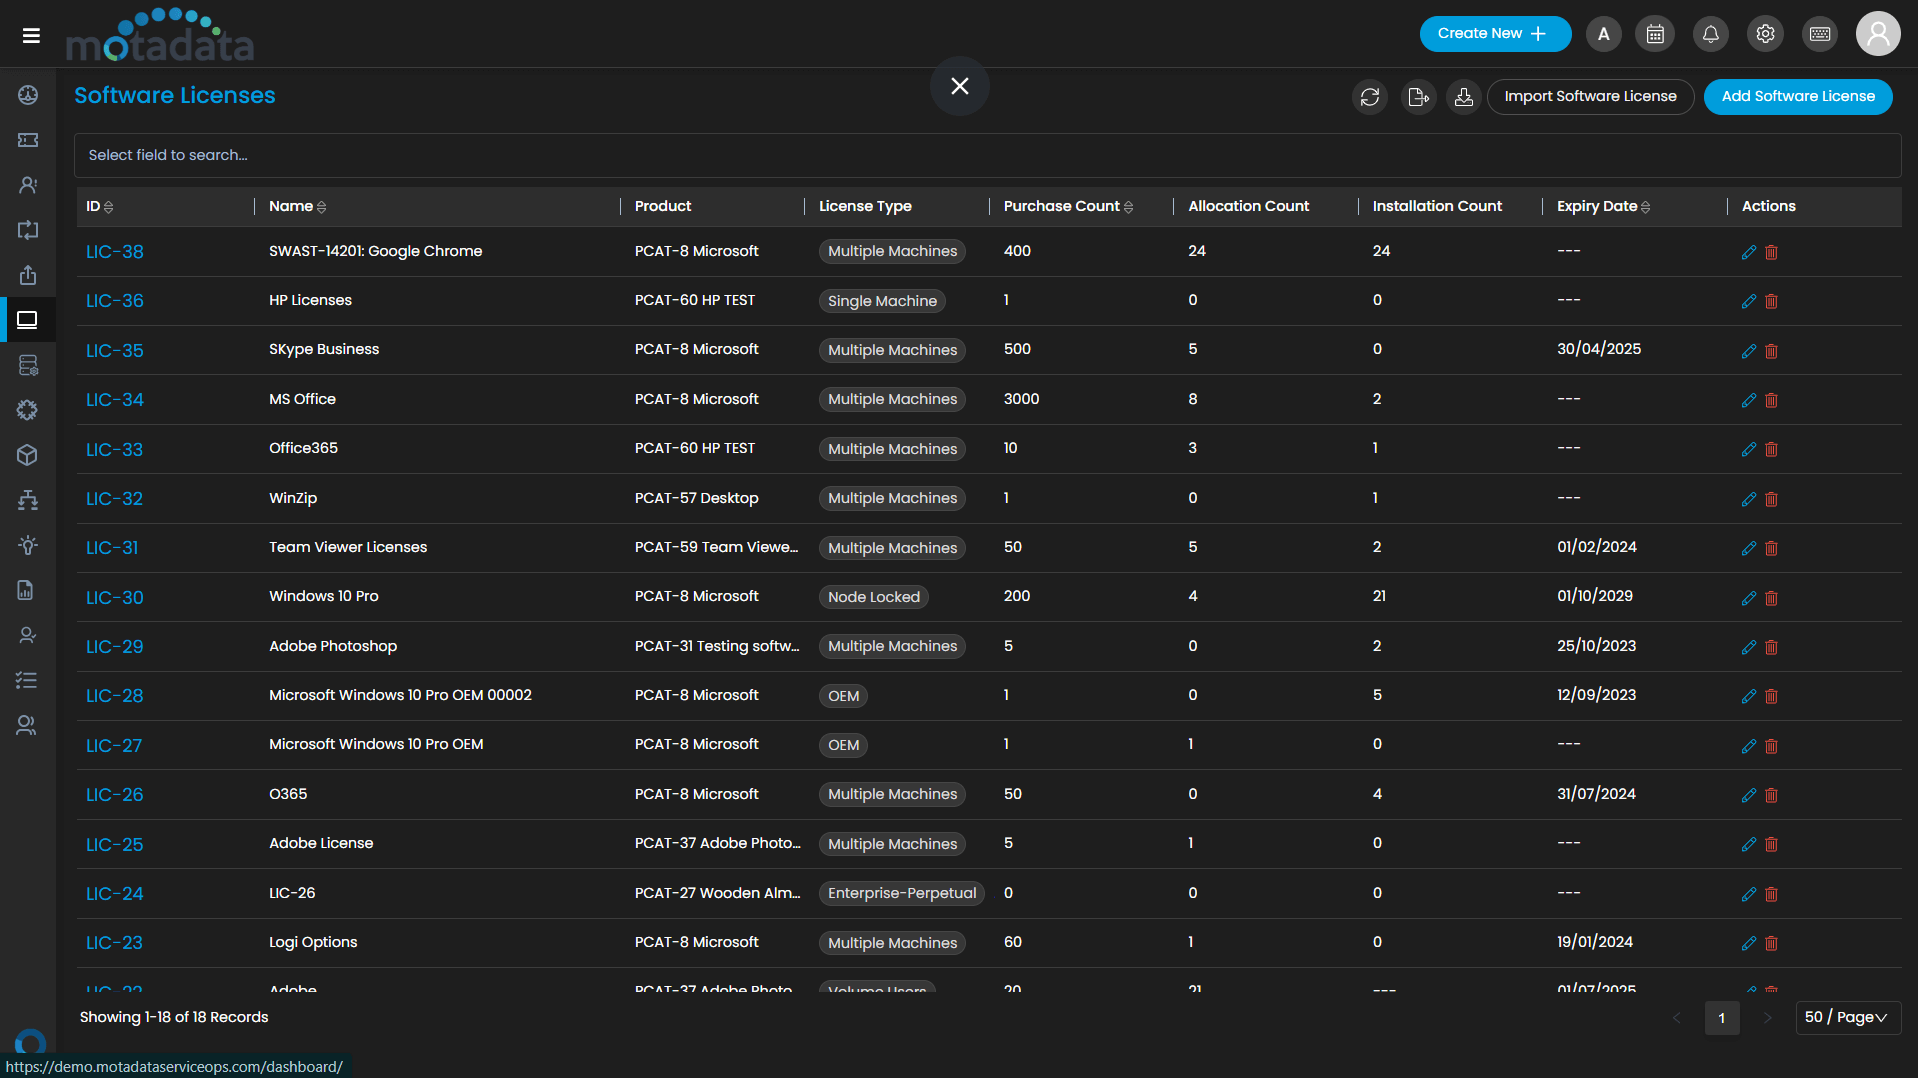The width and height of the screenshot is (1918, 1078).
Task: Click the next page arrow
Action: 1767,1018
